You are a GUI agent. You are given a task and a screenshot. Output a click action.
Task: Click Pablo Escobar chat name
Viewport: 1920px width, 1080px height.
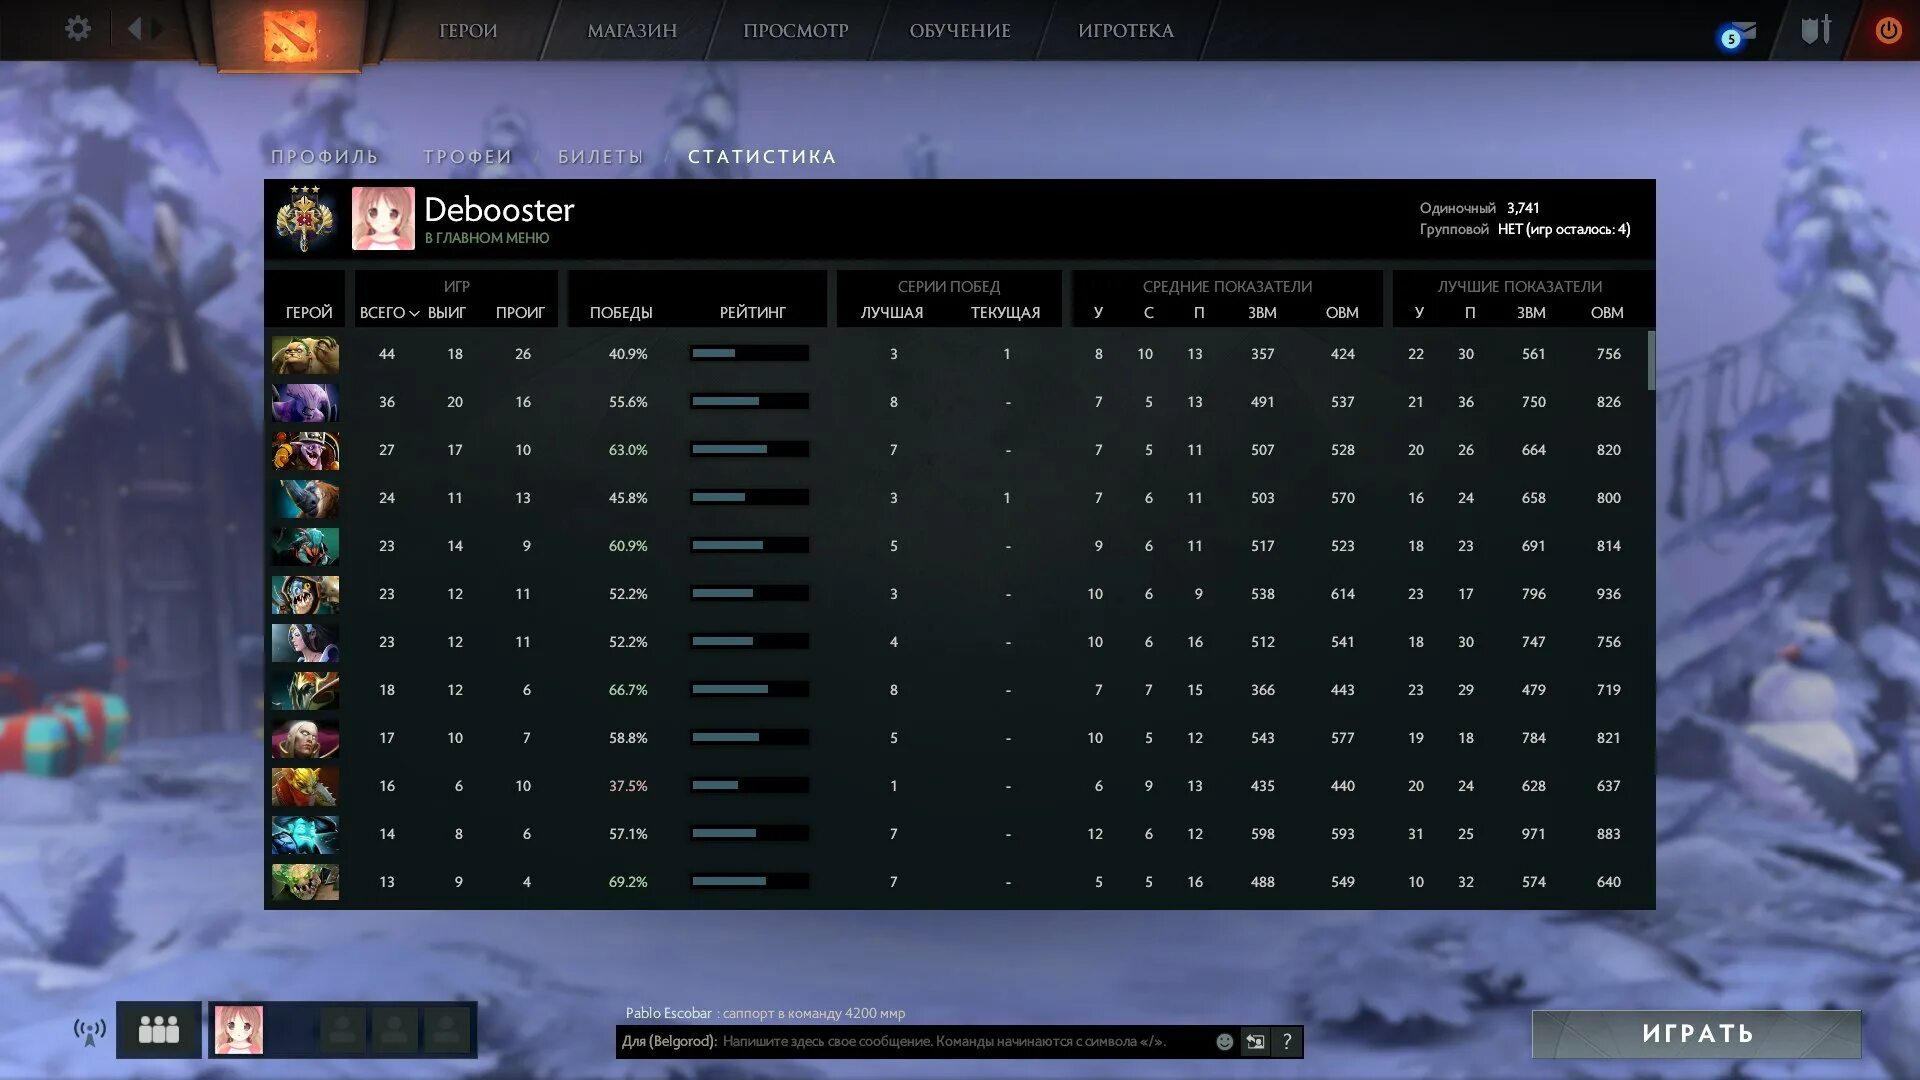pos(669,1013)
